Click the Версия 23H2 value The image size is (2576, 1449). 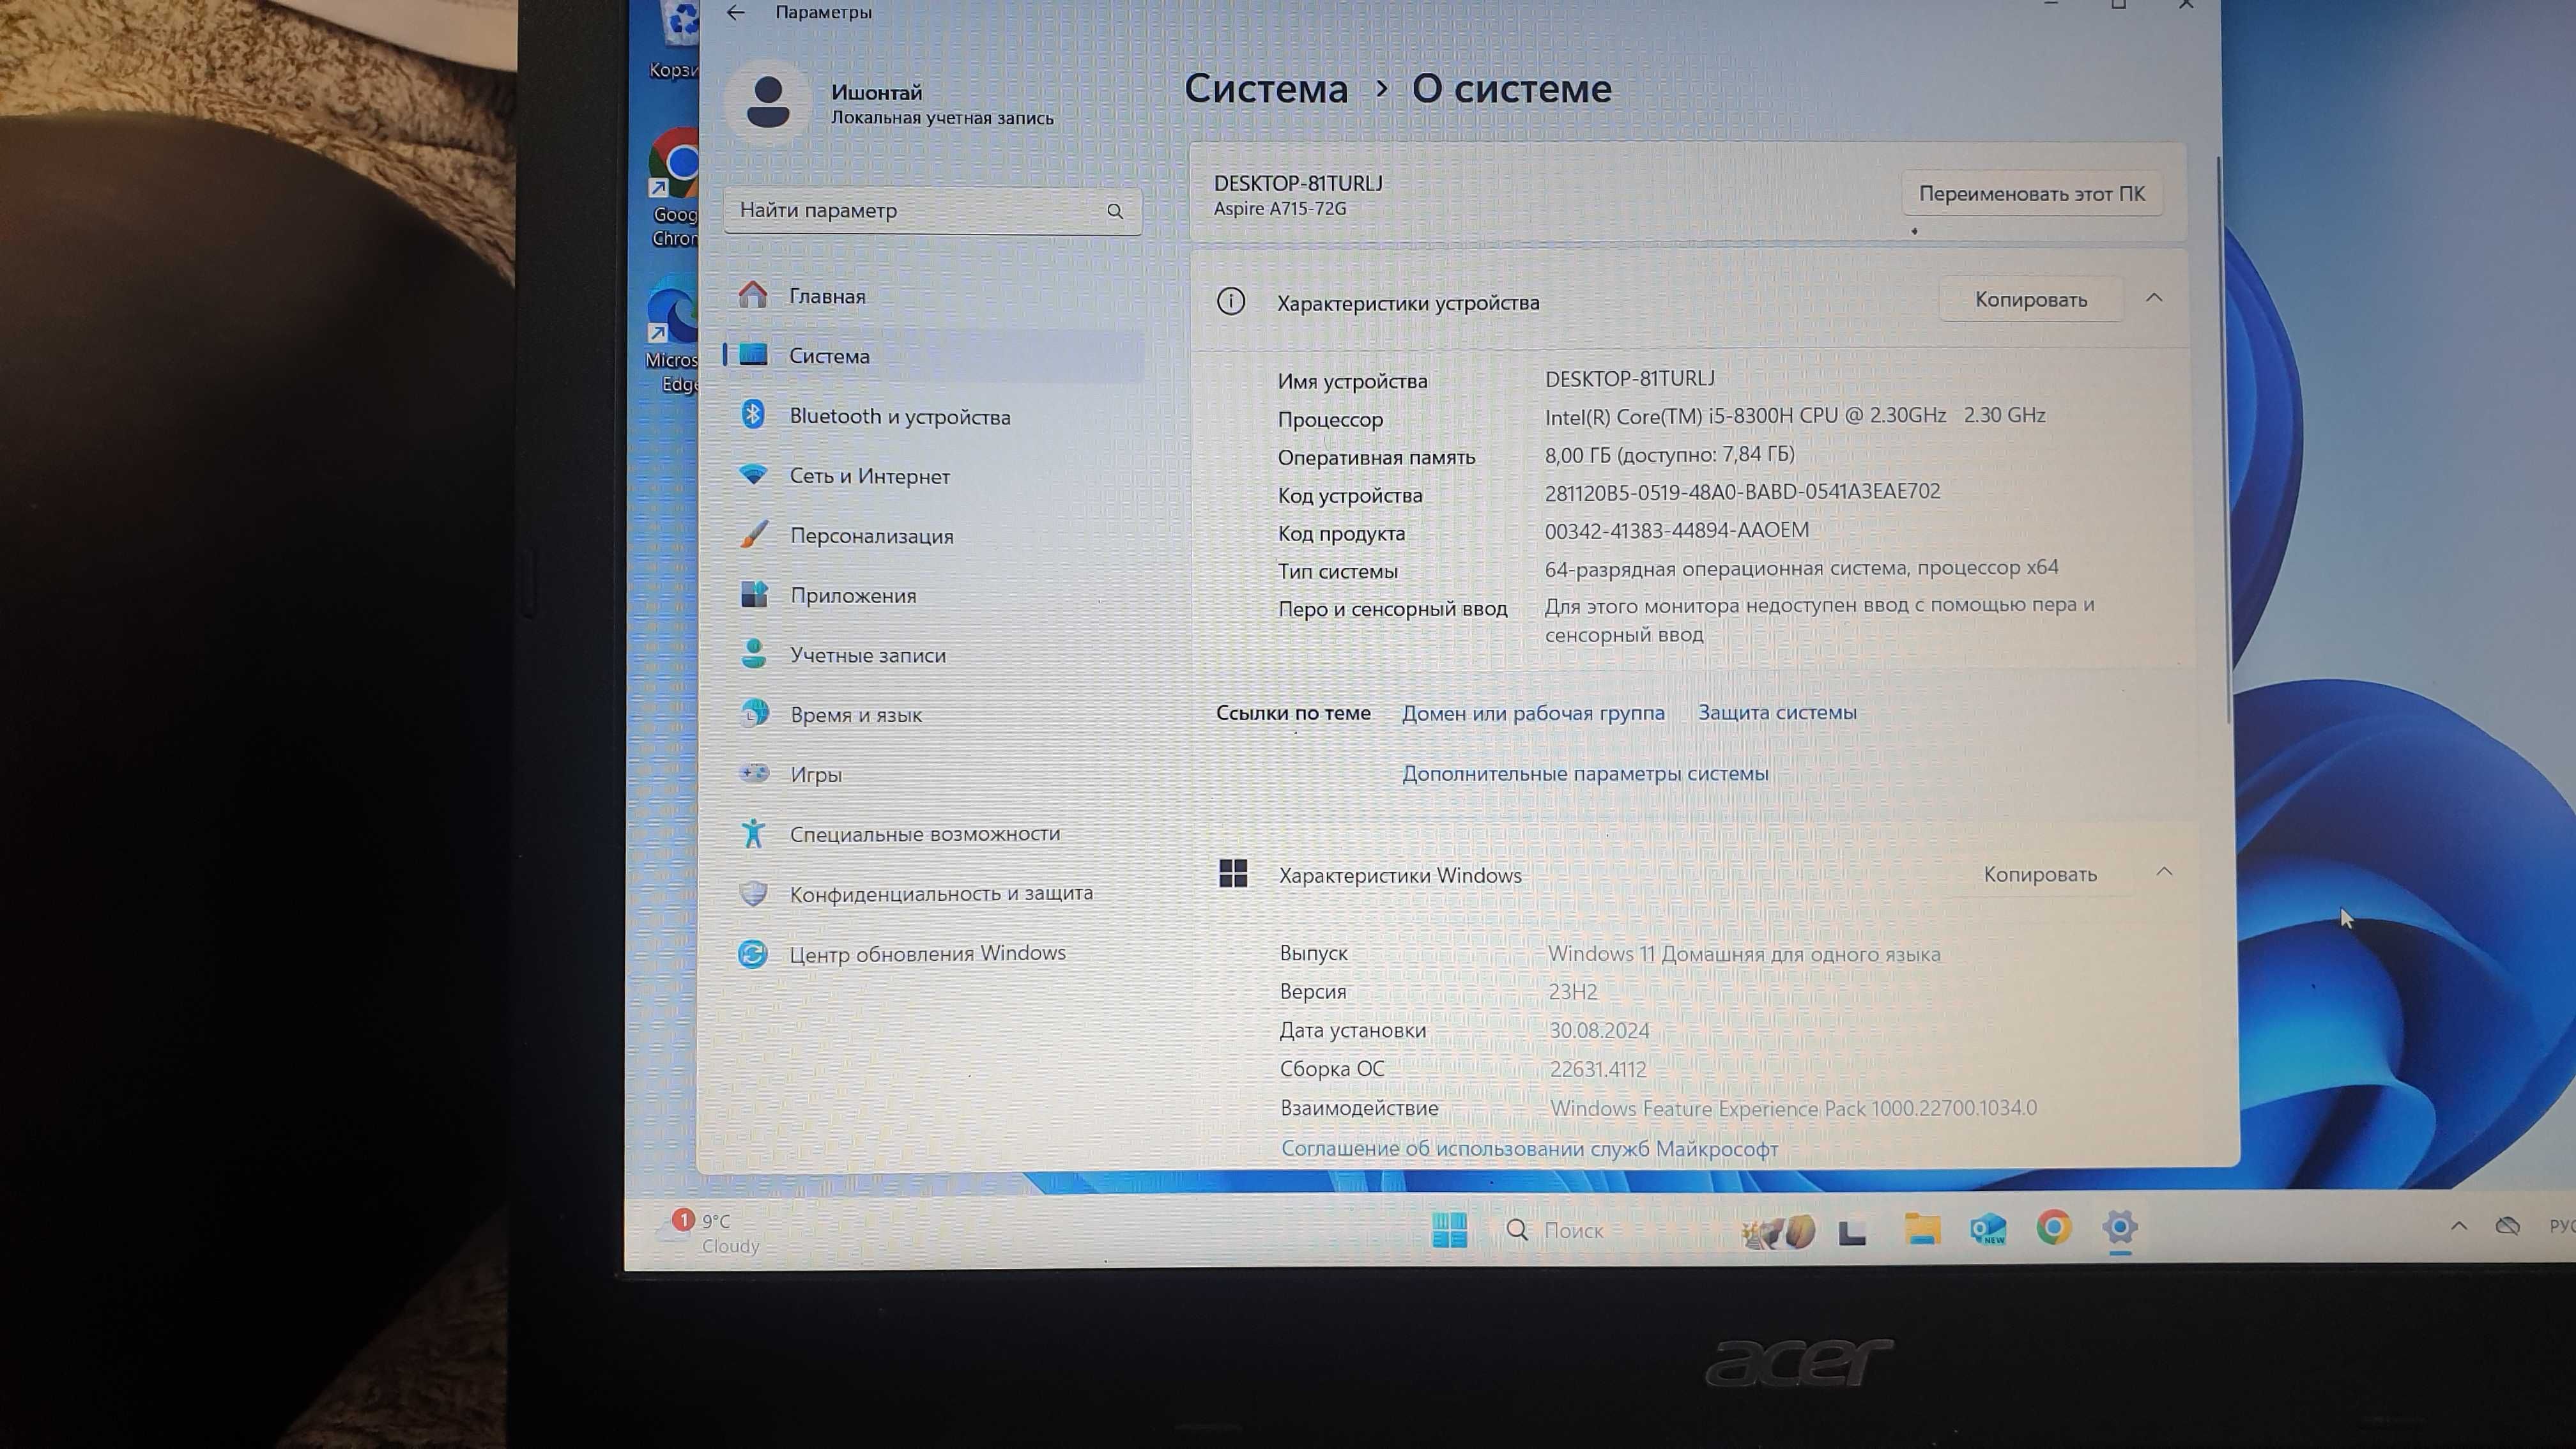[x=1573, y=992]
